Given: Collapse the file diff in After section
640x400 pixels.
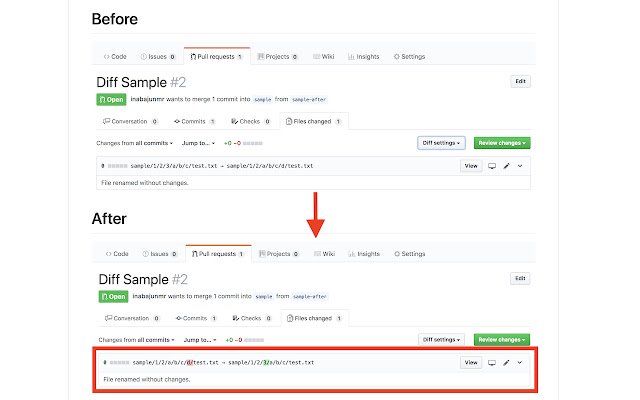Looking at the screenshot, I should pos(520,362).
